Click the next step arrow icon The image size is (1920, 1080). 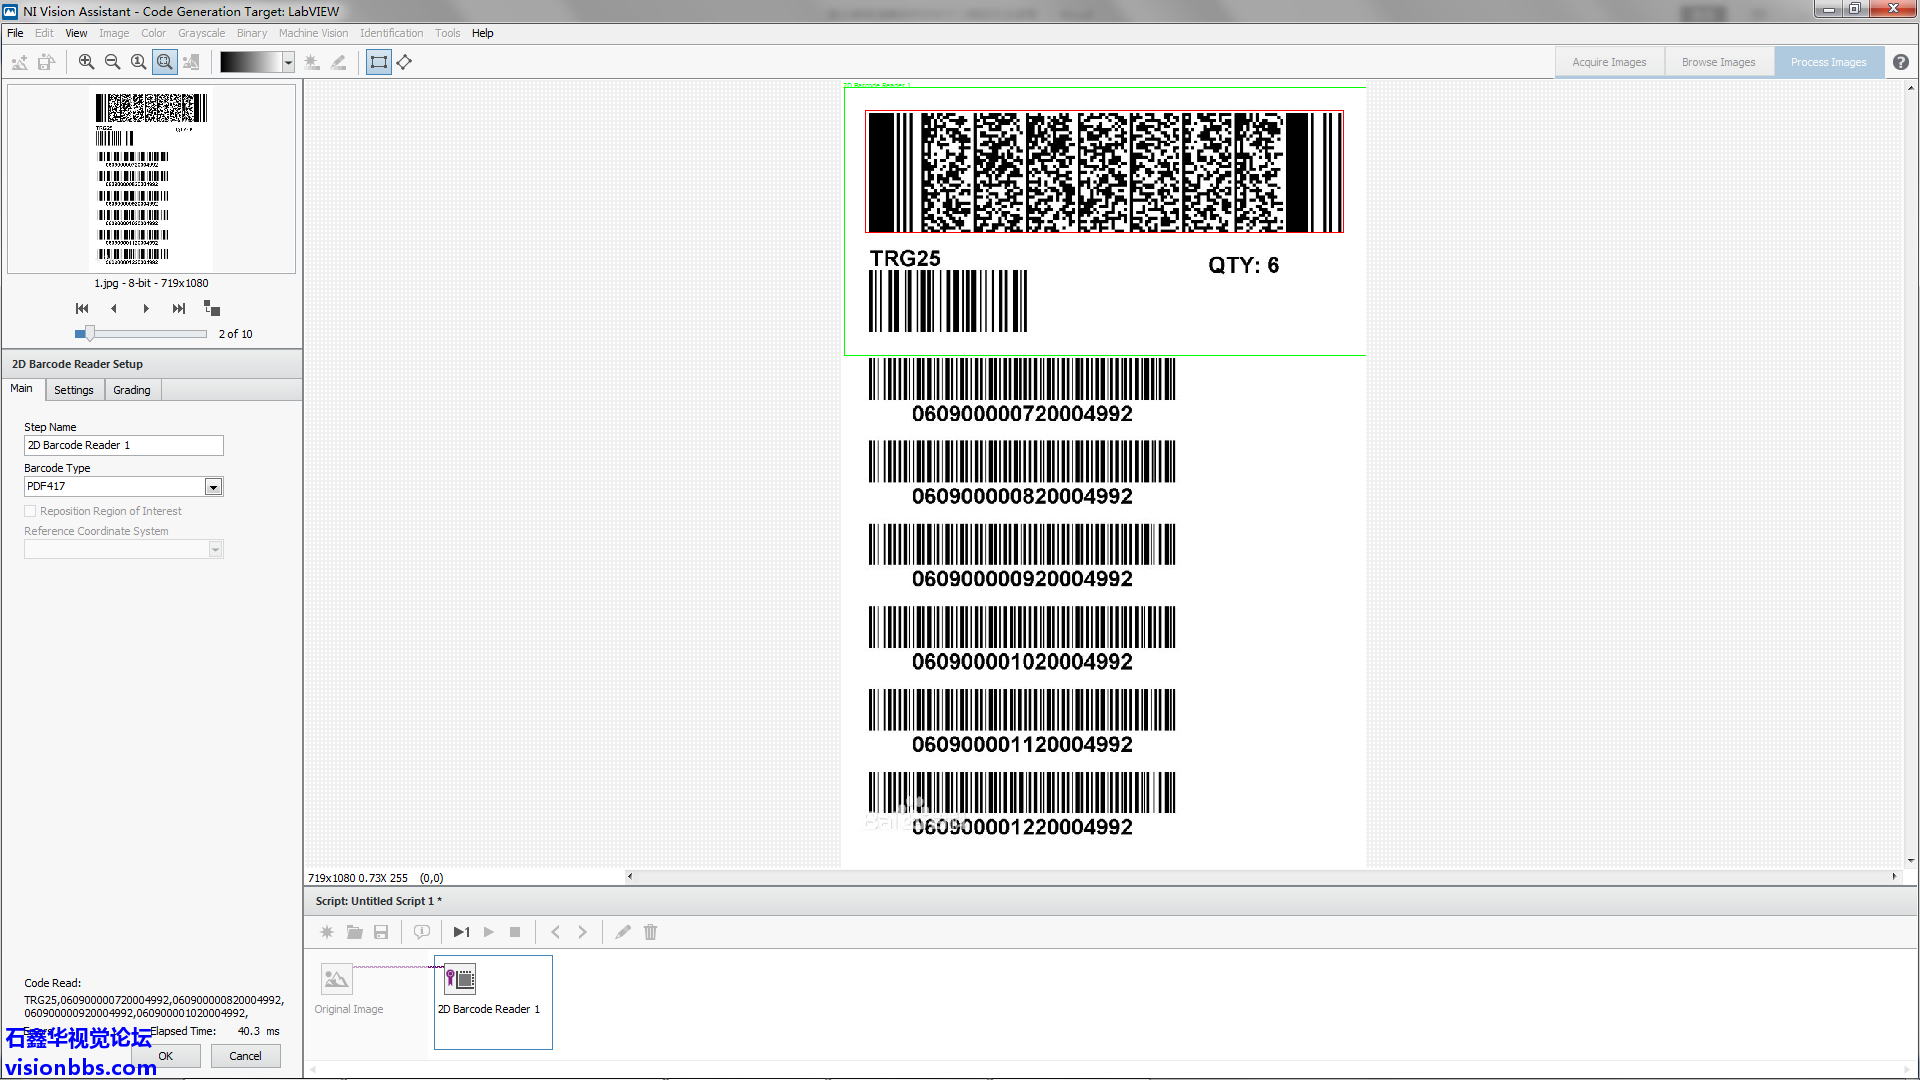[582, 932]
